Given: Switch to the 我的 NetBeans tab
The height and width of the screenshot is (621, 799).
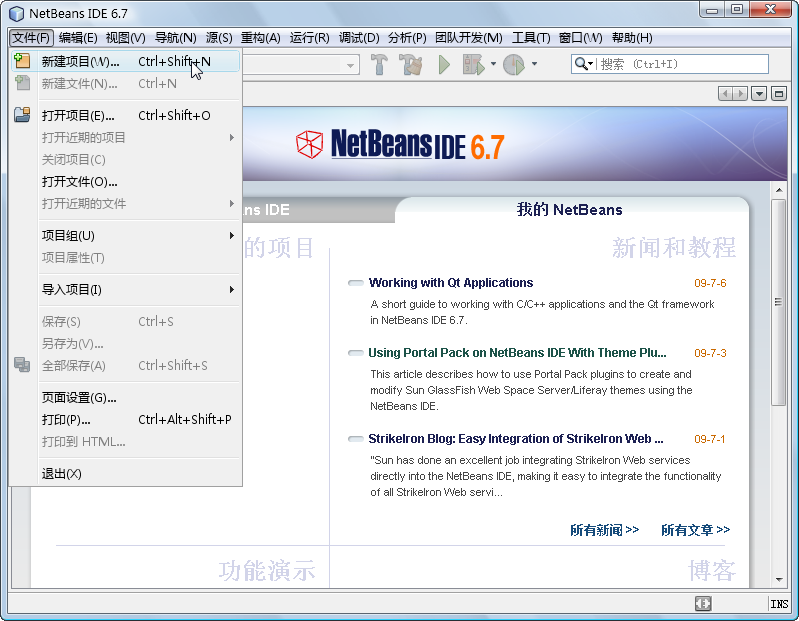Looking at the screenshot, I should point(569,210).
